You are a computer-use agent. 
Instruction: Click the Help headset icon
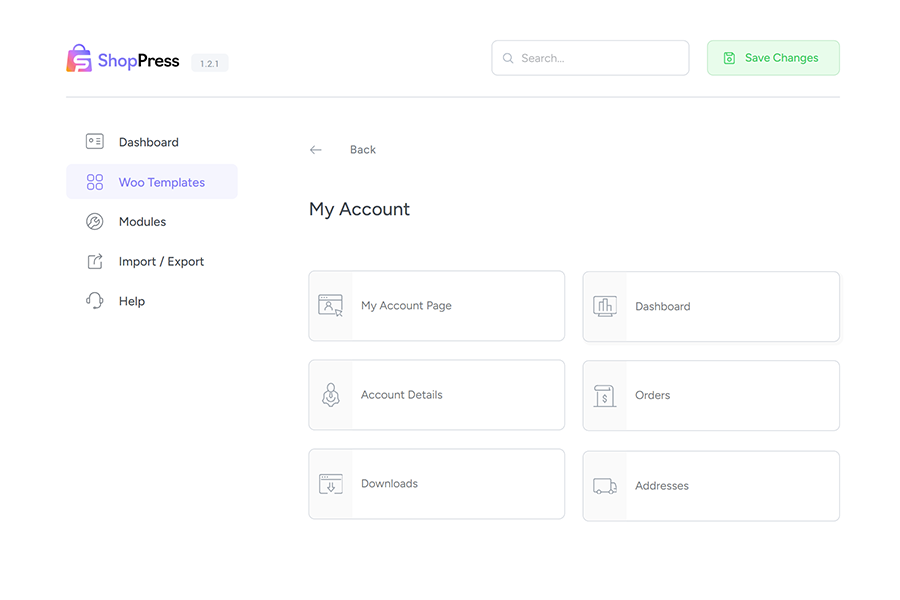point(95,301)
